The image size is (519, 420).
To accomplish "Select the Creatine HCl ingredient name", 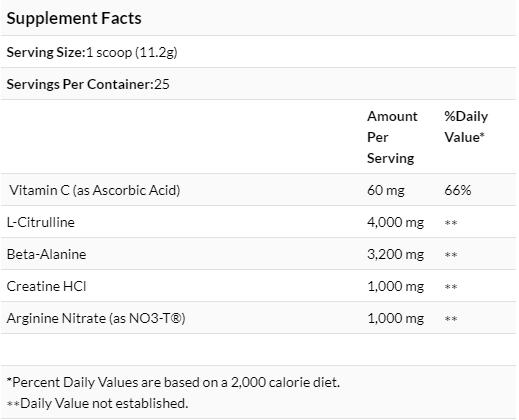I will [x=46, y=286].
